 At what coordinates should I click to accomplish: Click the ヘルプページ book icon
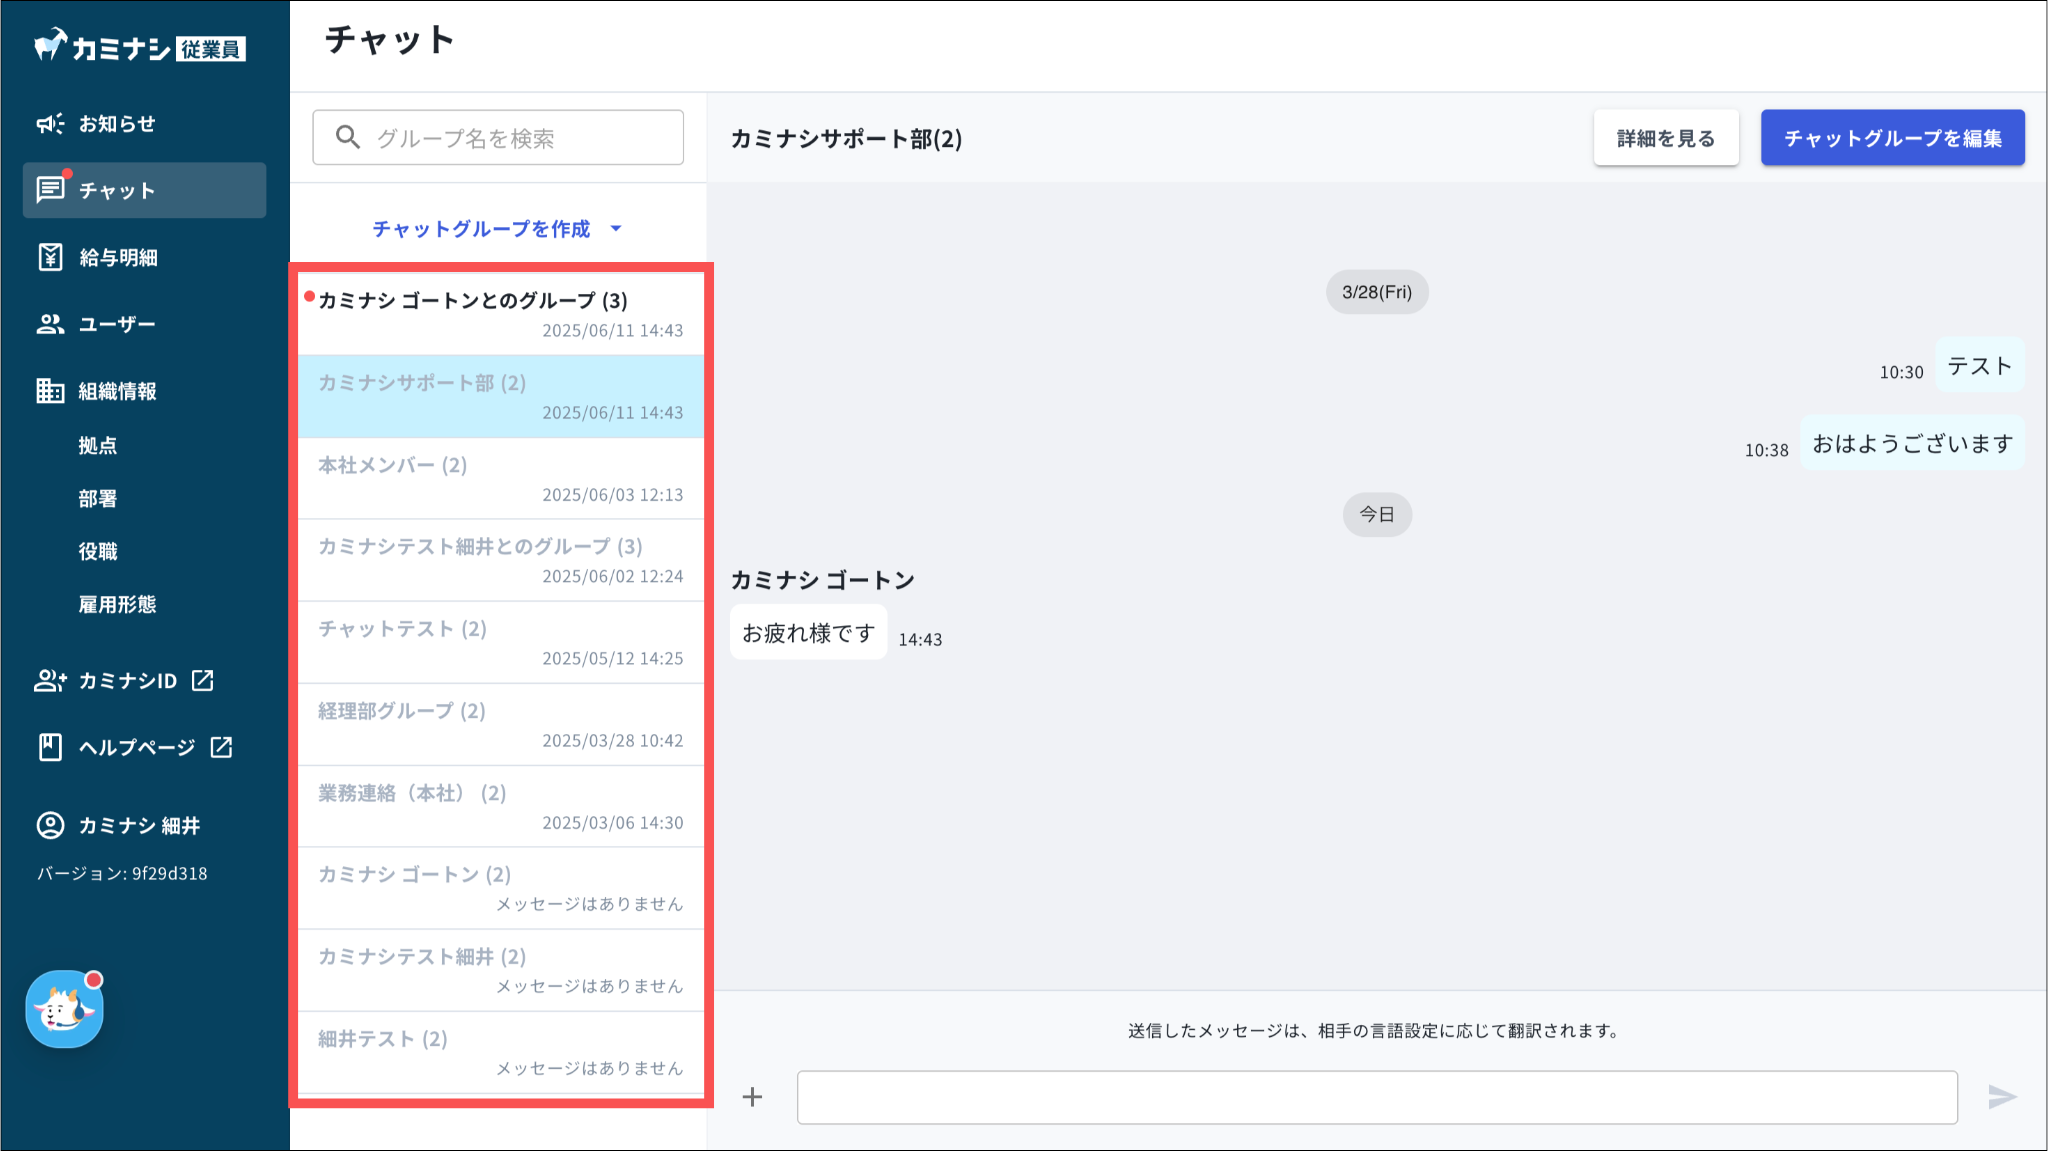[x=50, y=747]
